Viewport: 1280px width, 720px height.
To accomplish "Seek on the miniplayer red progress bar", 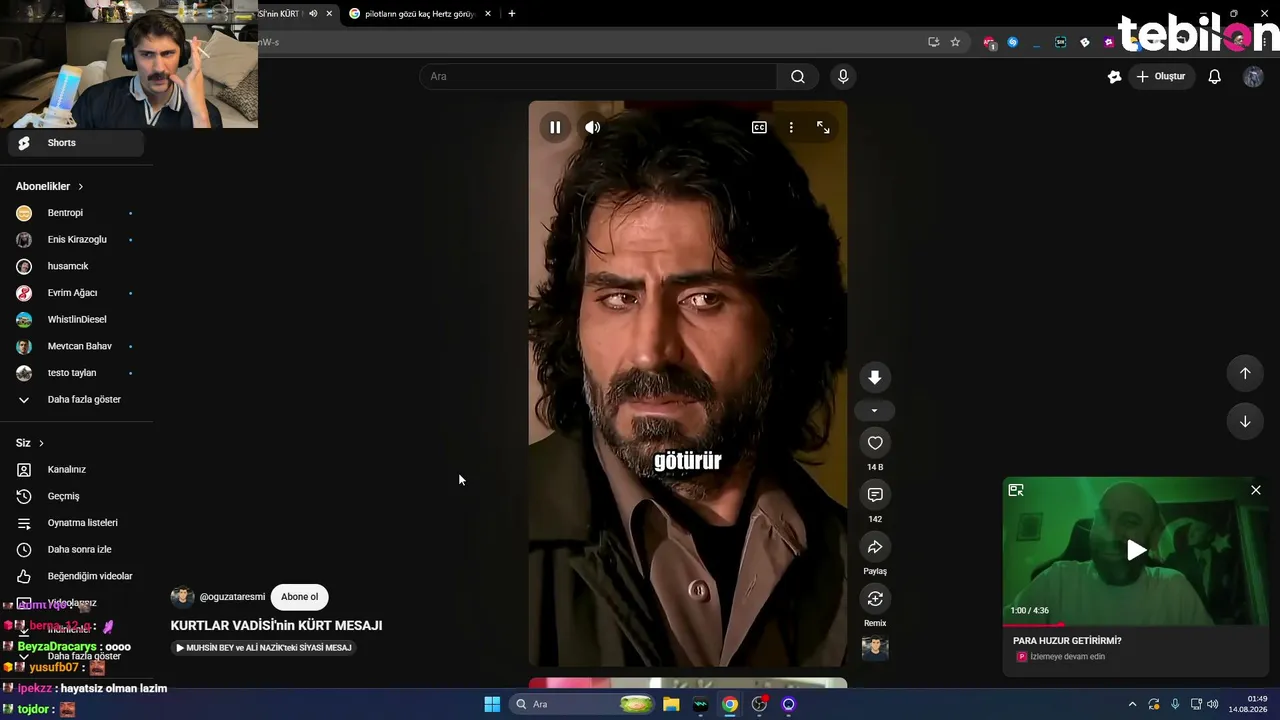I will pyautogui.click(x=1136, y=625).
